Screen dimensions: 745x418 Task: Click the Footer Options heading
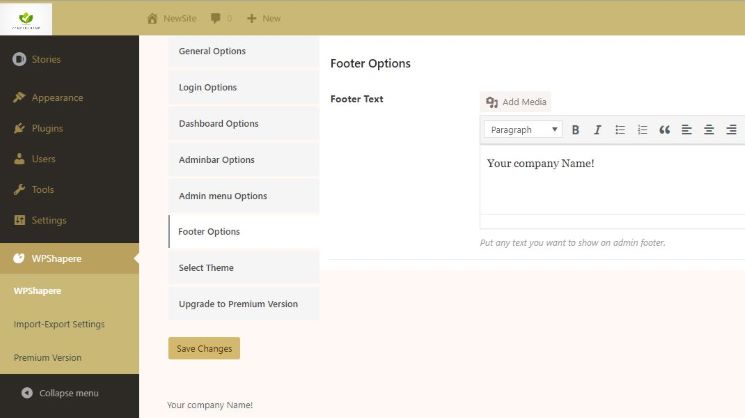[x=370, y=64]
